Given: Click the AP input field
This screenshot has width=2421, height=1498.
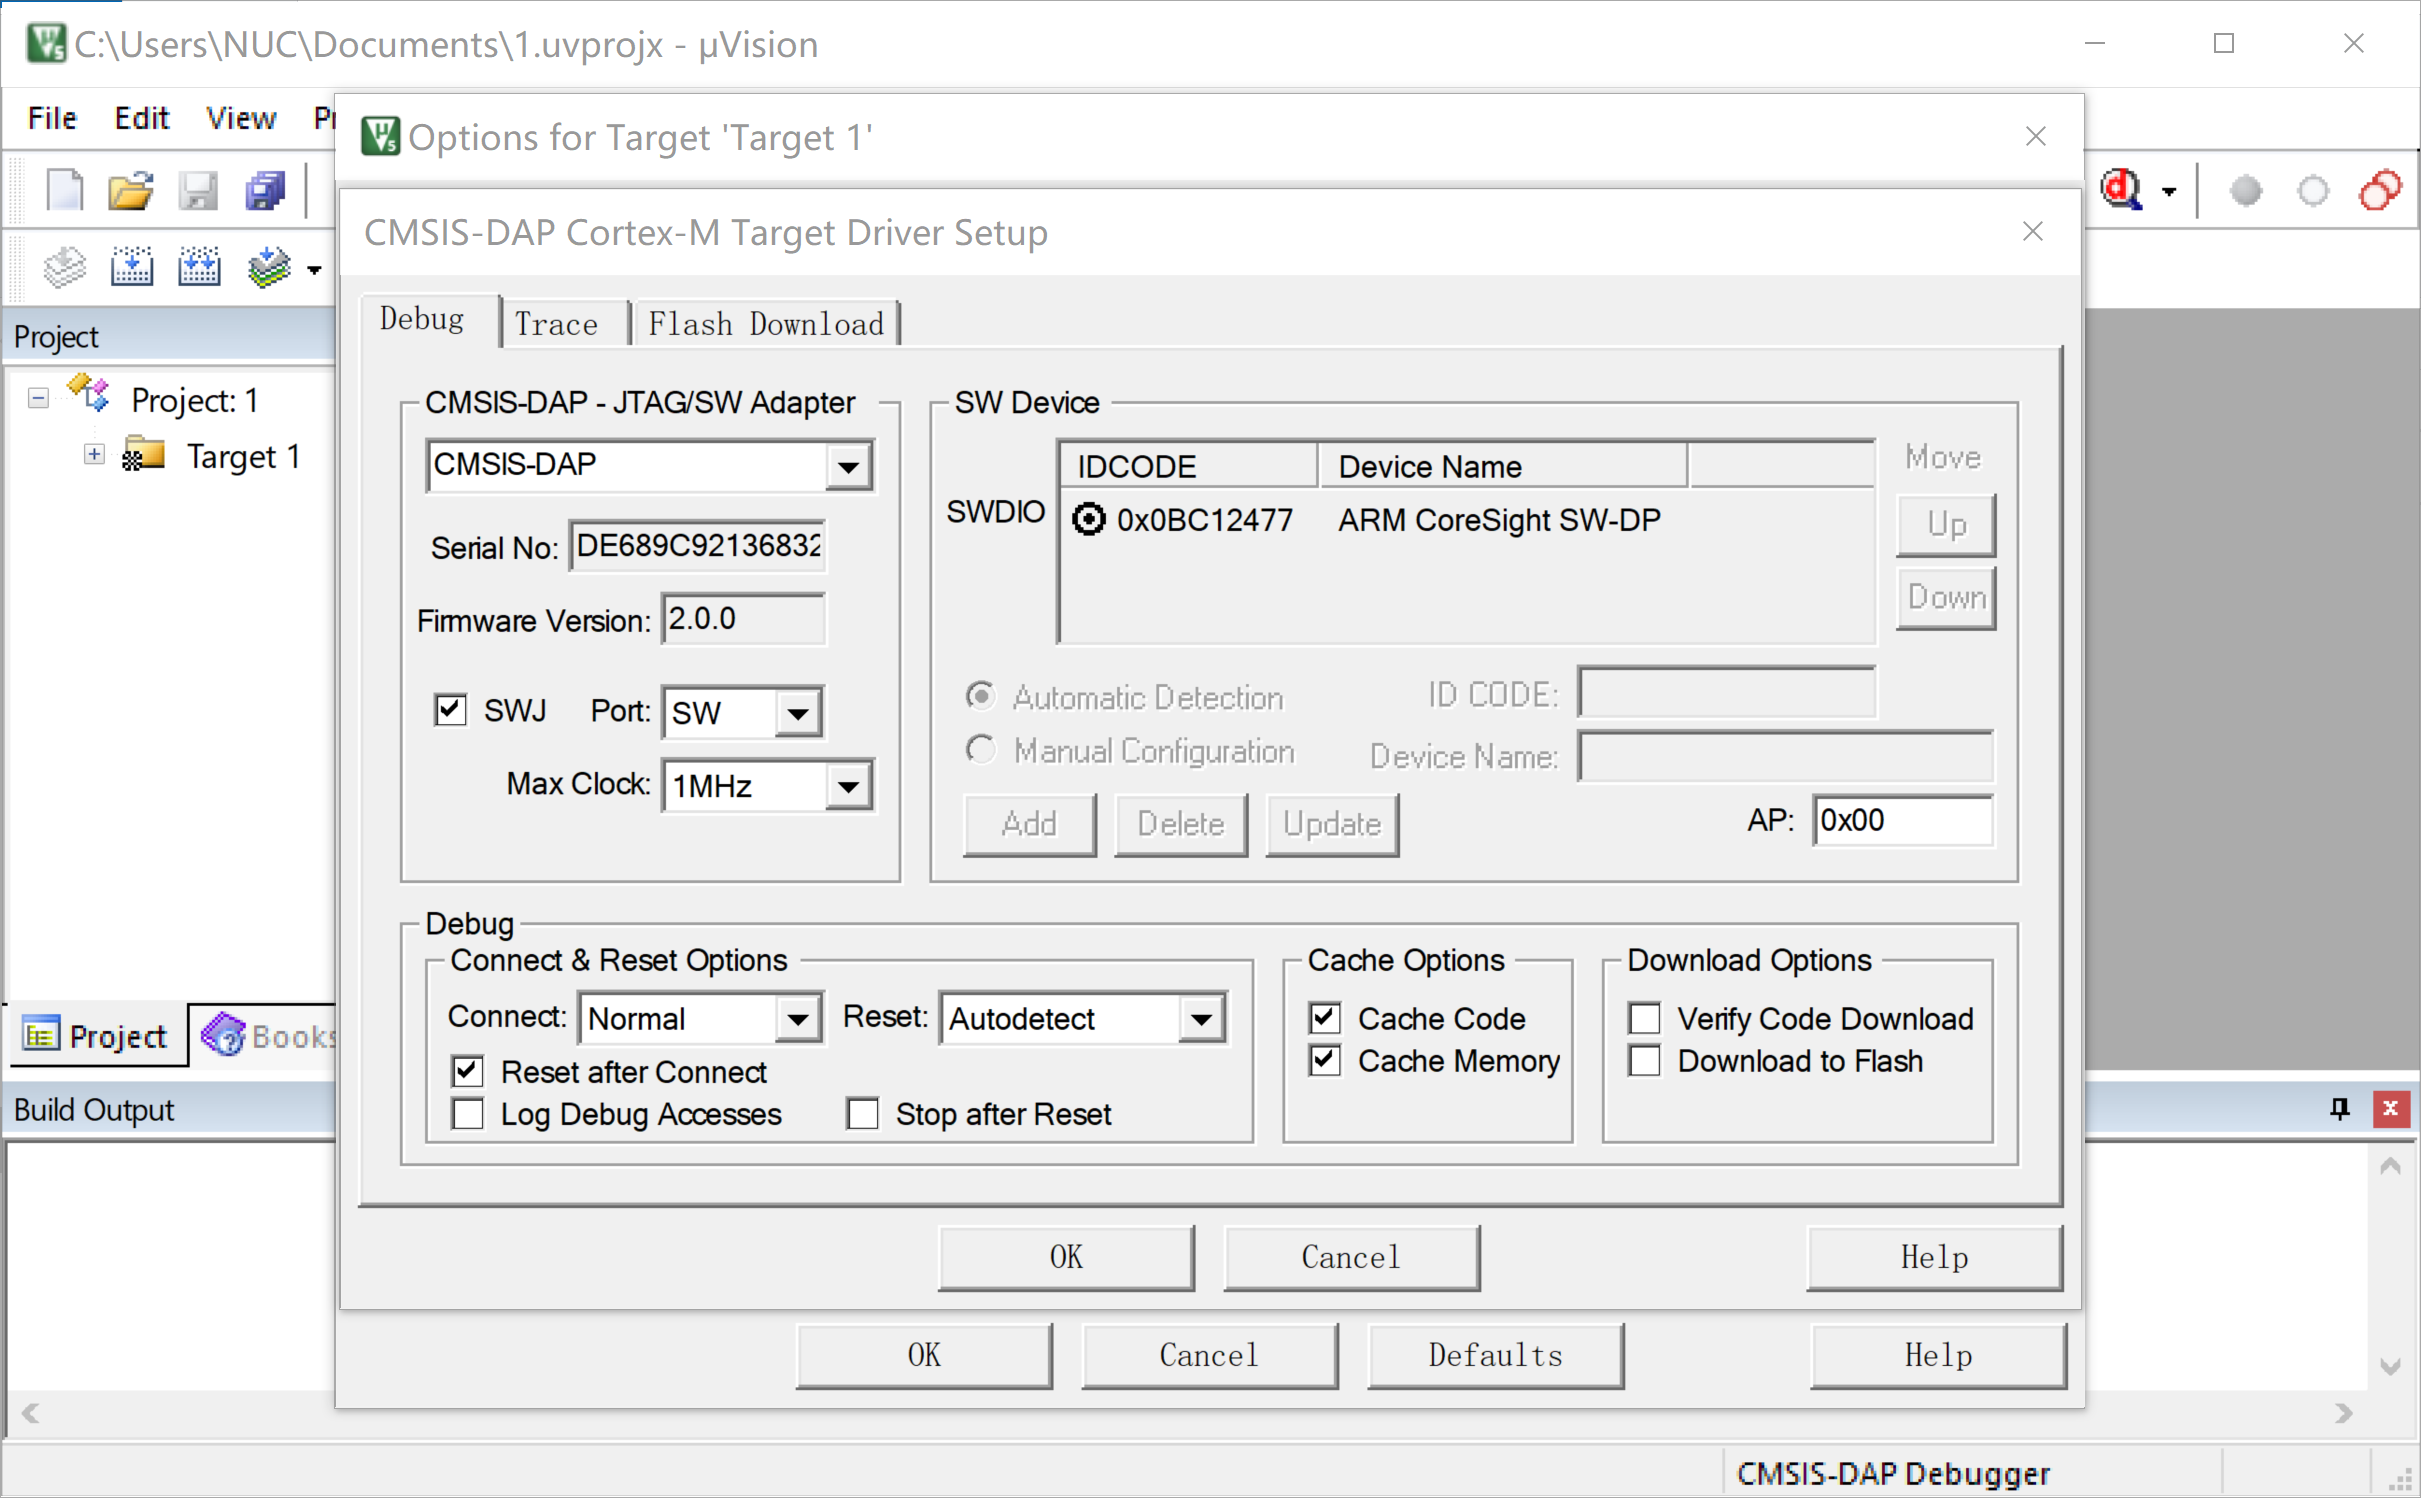Looking at the screenshot, I should click(1901, 820).
